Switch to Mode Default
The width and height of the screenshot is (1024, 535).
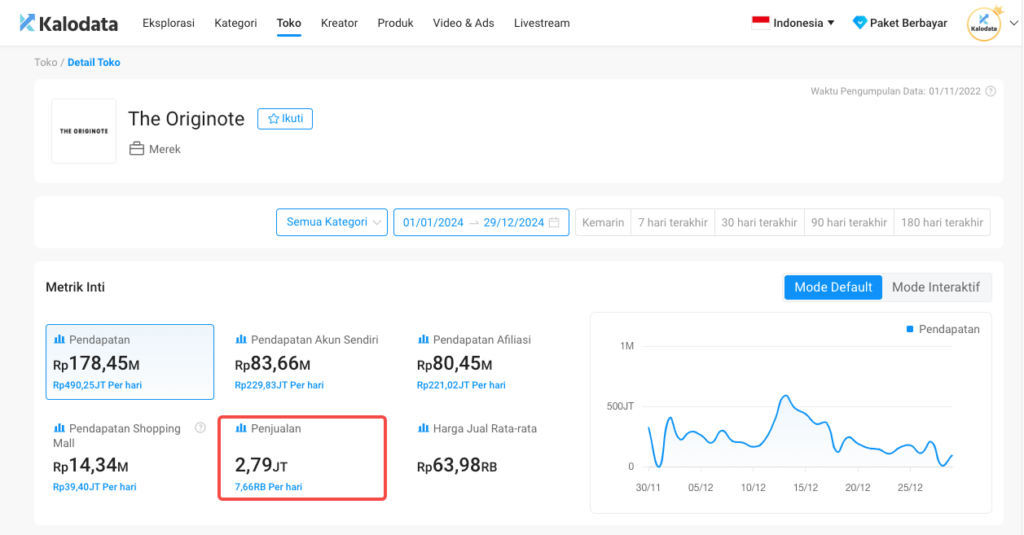click(x=833, y=287)
